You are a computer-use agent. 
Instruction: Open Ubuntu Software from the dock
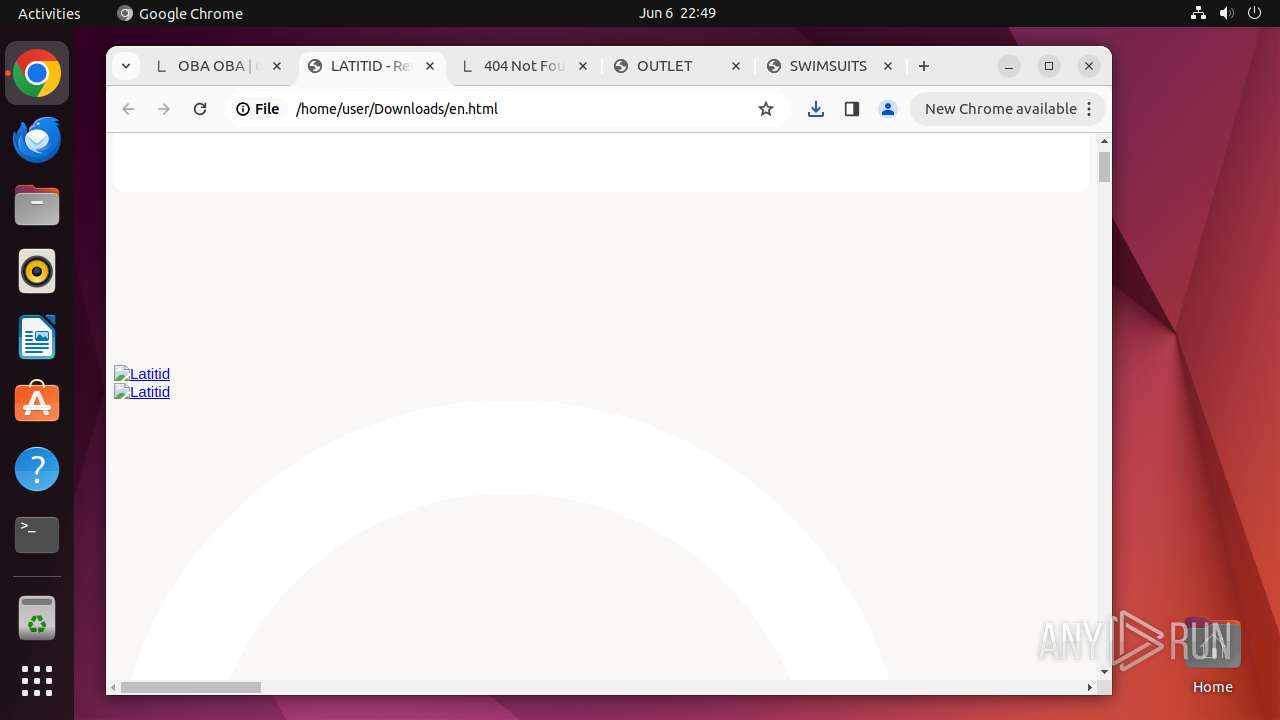coord(37,403)
